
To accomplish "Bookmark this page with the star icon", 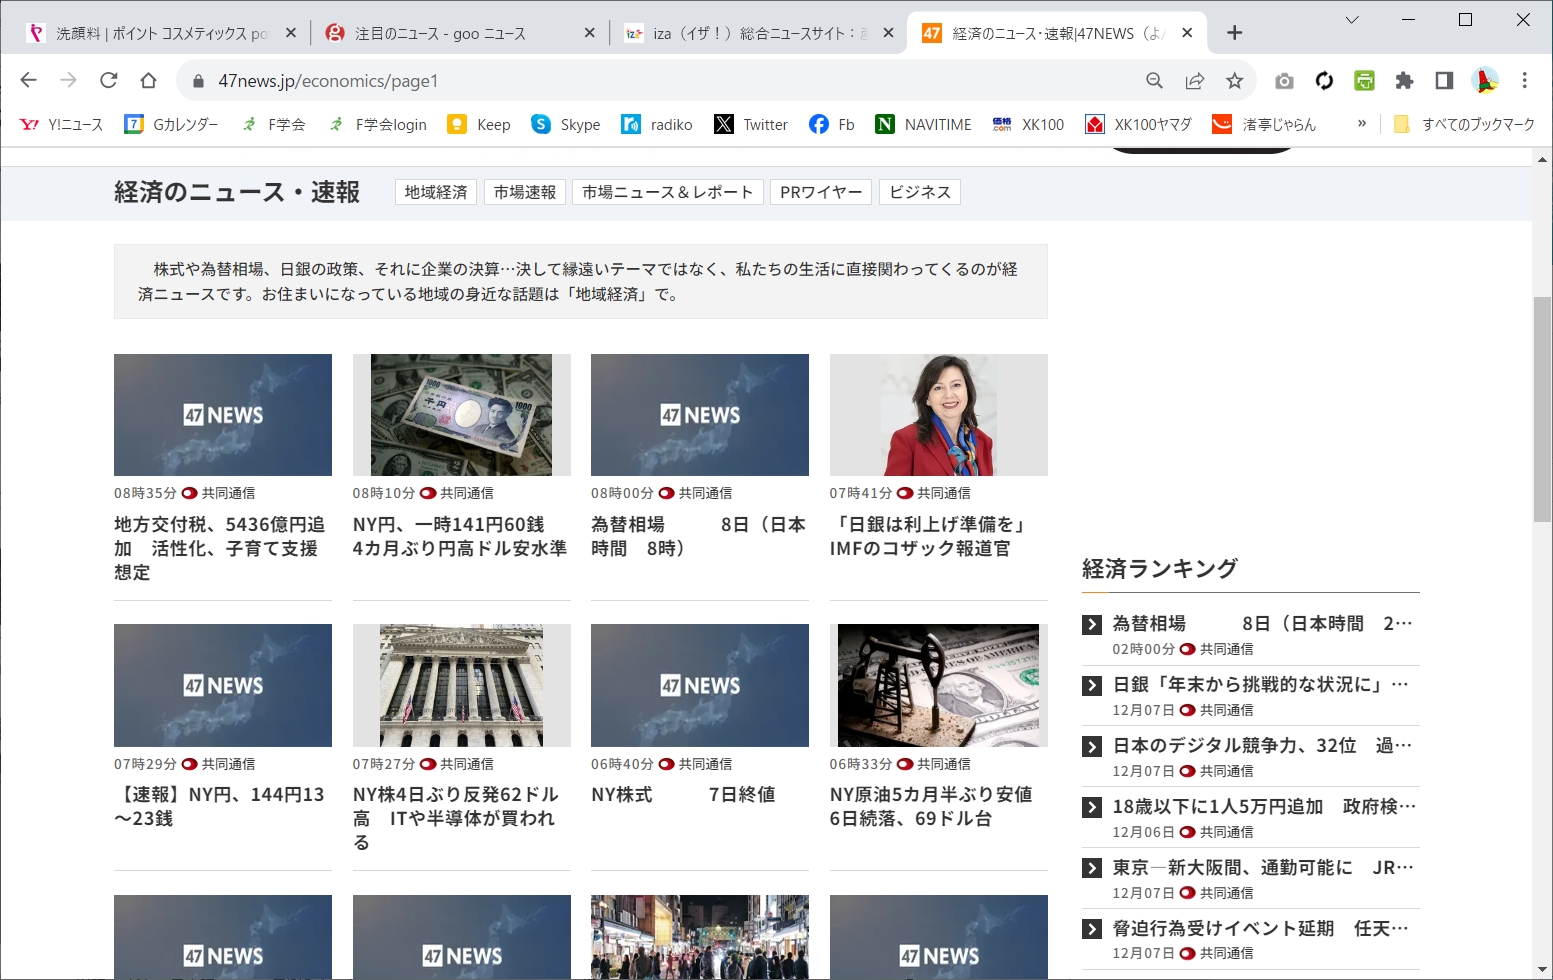I will click(x=1235, y=81).
